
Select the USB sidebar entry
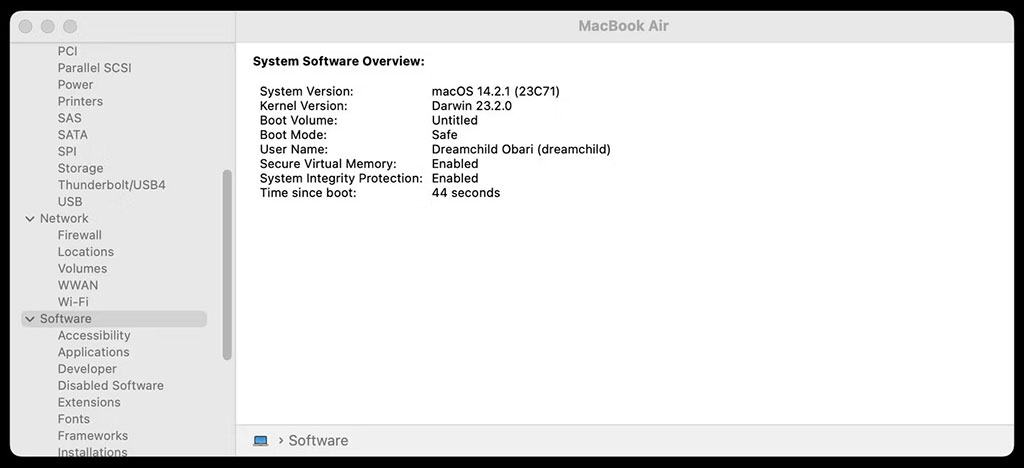click(x=70, y=202)
